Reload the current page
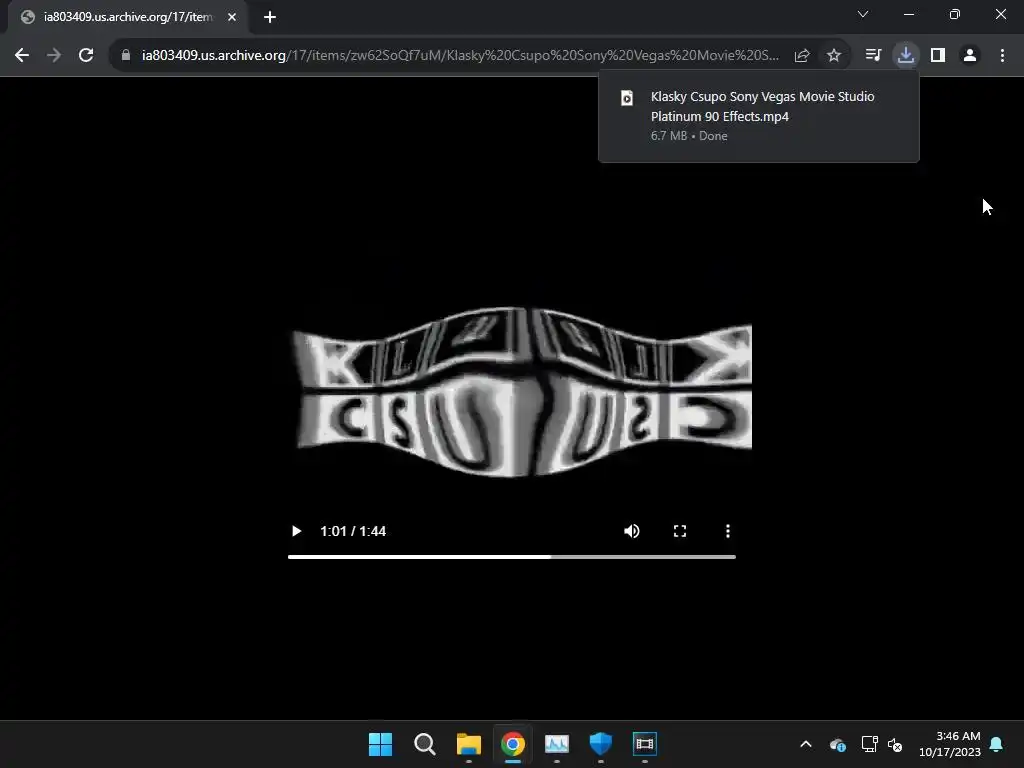 tap(86, 56)
